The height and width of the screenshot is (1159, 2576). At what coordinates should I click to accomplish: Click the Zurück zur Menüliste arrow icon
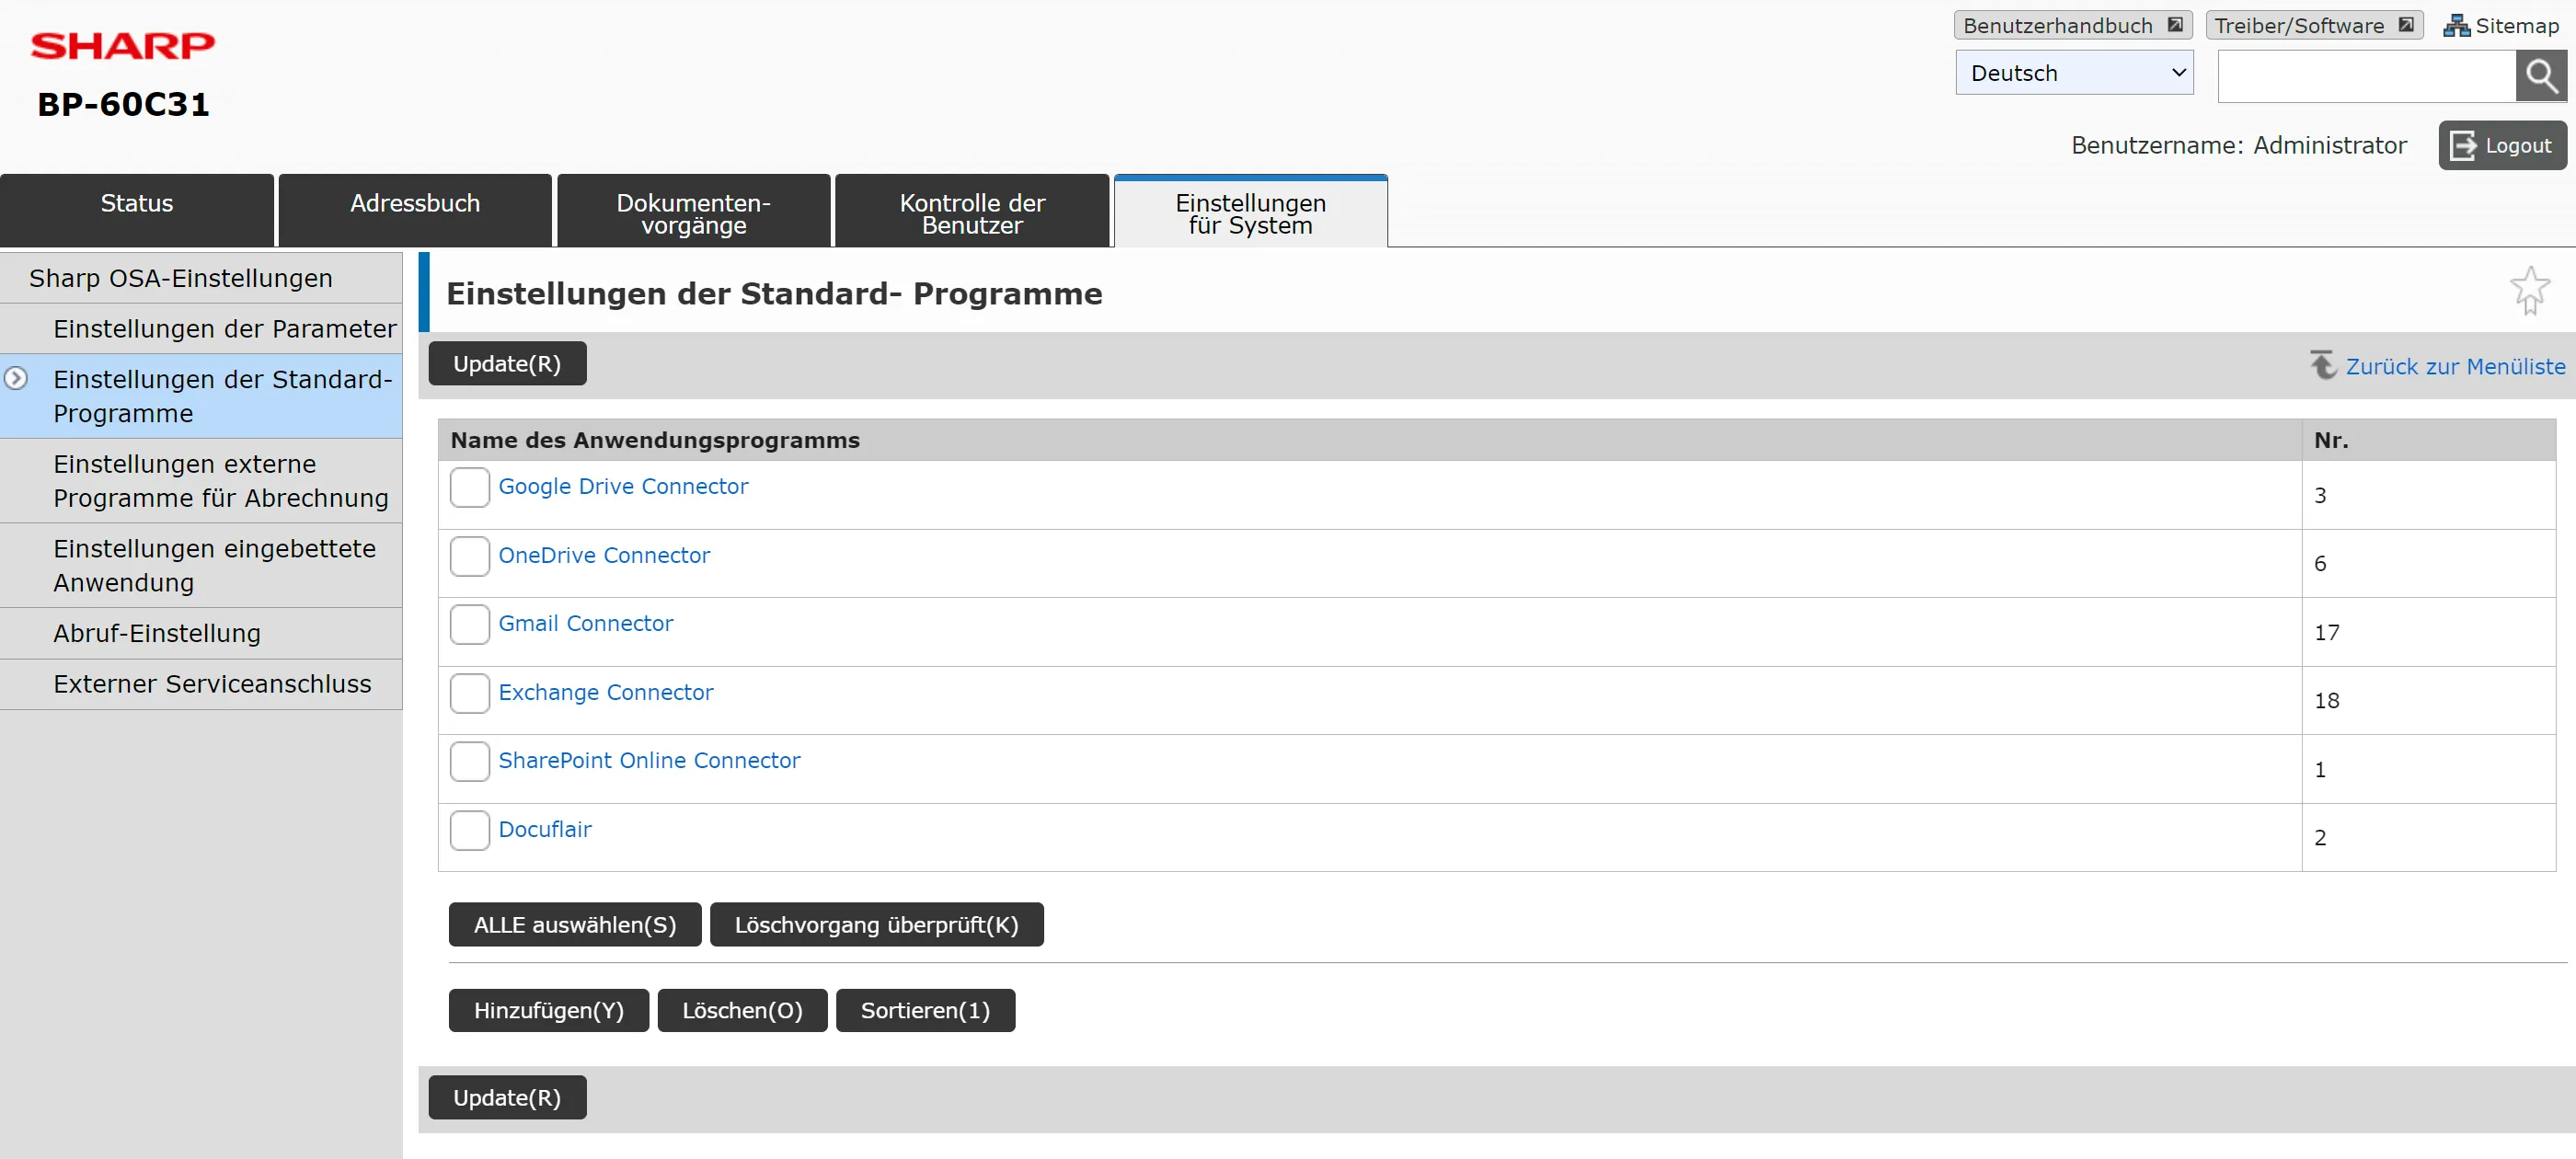pyautogui.click(x=2322, y=365)
